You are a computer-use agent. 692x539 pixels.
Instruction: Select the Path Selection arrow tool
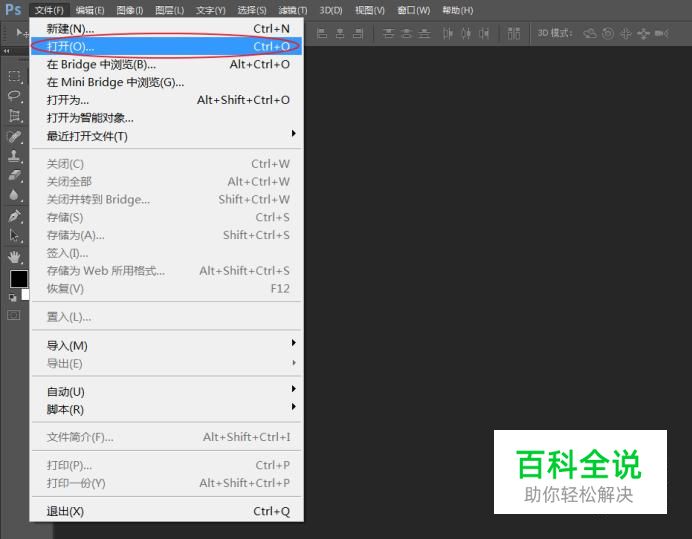coord(14,235)
